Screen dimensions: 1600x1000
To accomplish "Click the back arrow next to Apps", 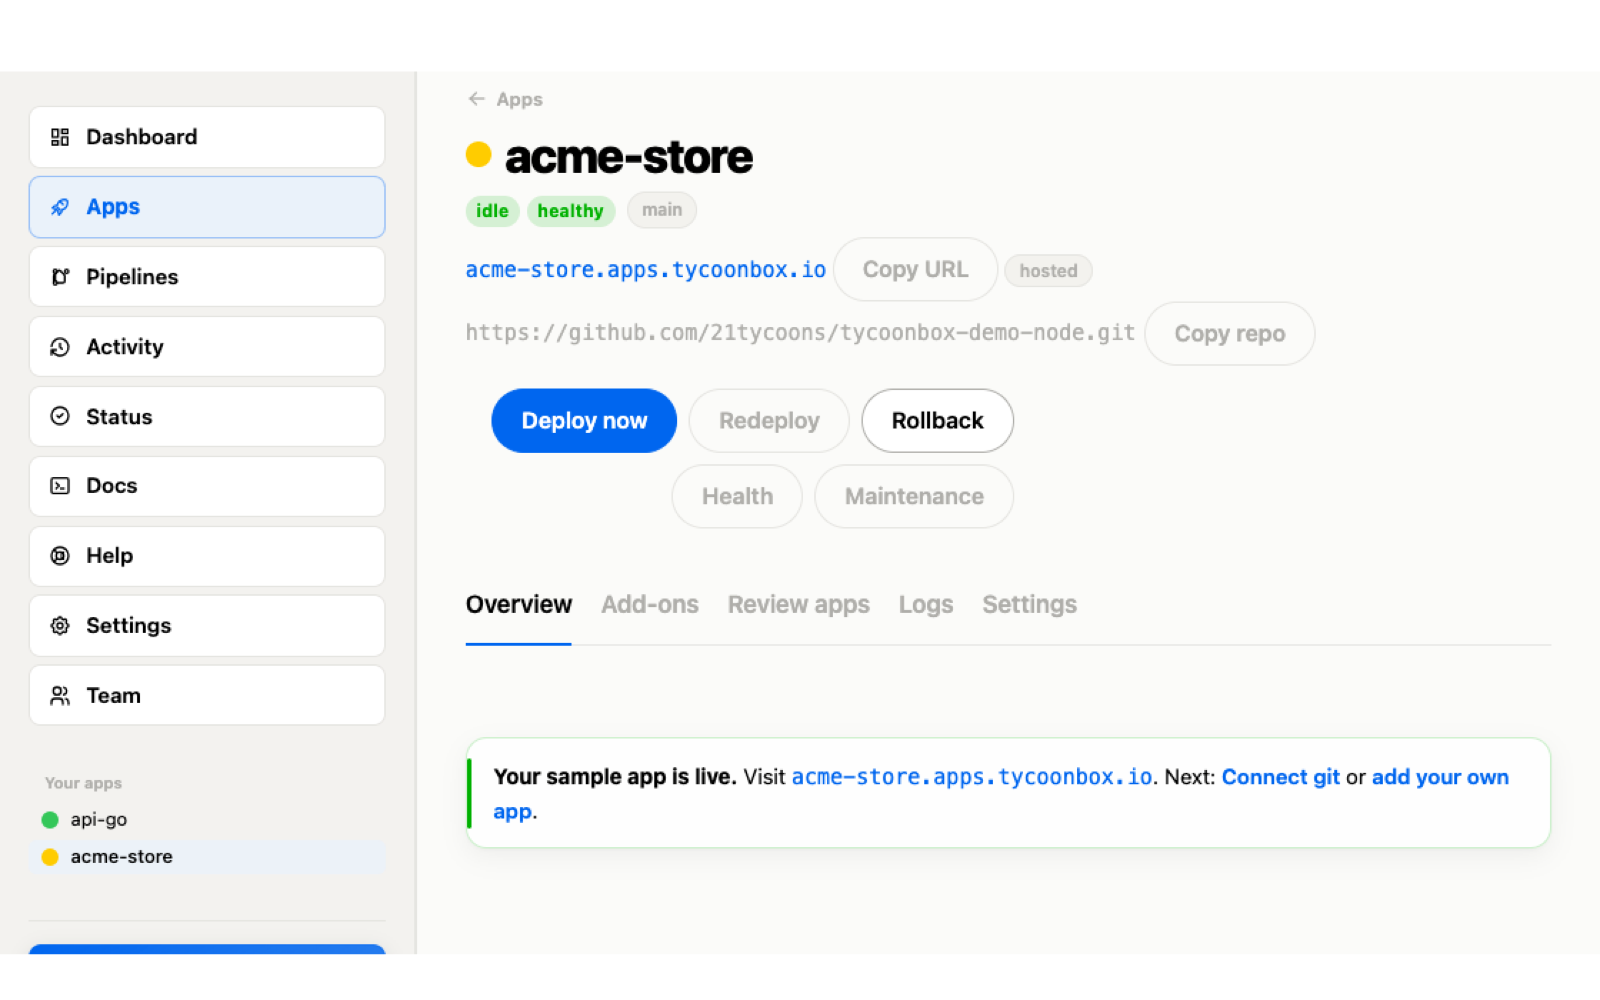I will pos(476,99).
